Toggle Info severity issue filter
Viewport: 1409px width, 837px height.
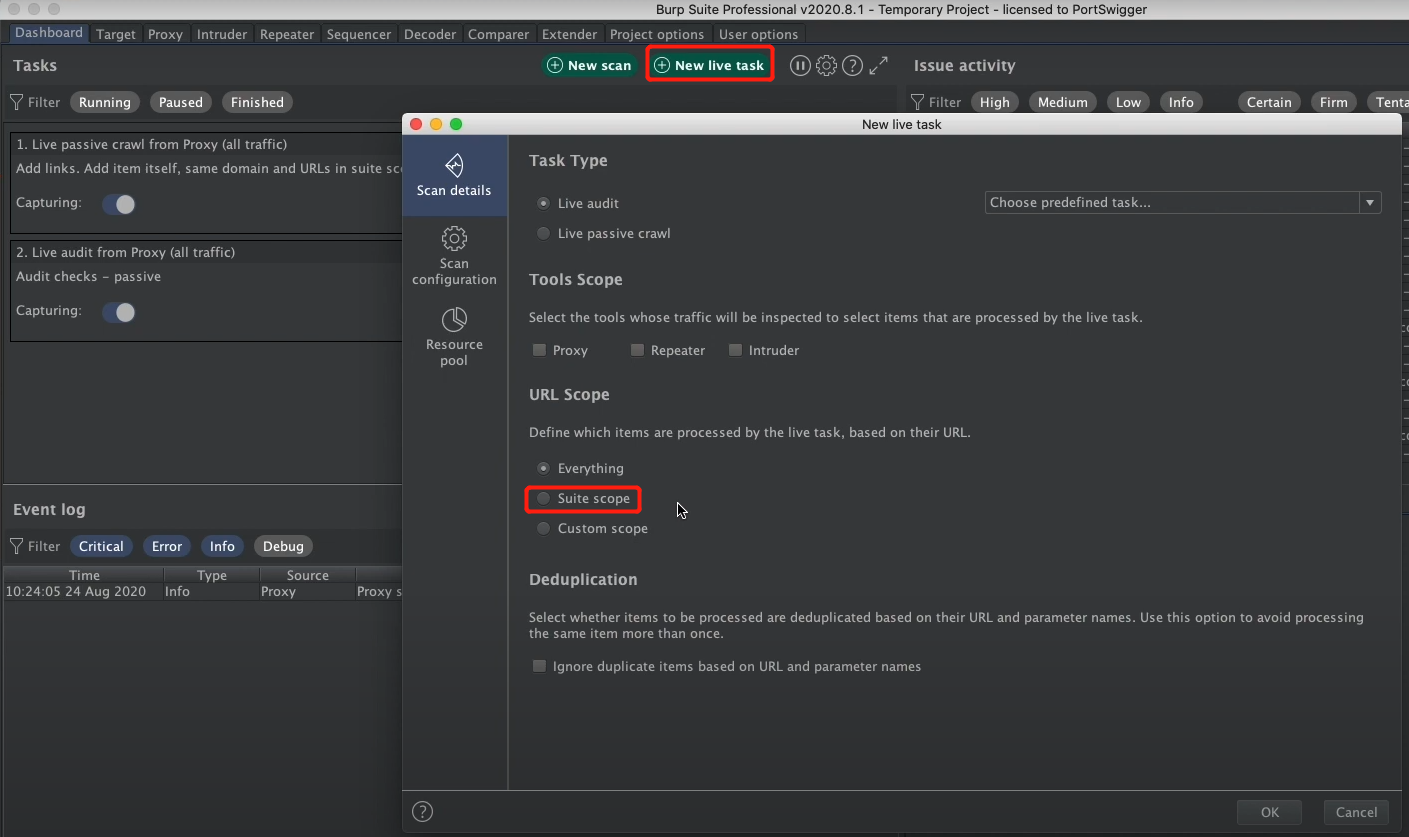tap(1181, 102)
